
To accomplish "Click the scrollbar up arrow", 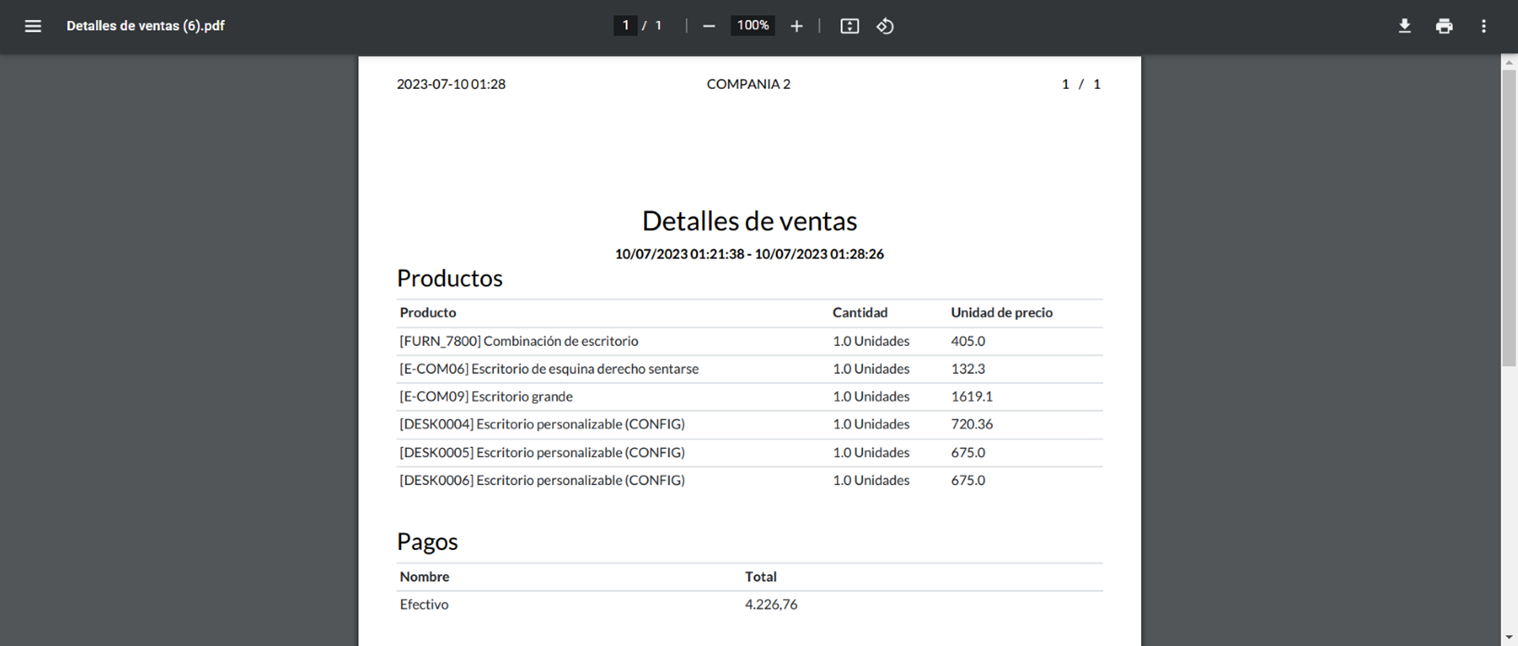I will [1509, 62].
